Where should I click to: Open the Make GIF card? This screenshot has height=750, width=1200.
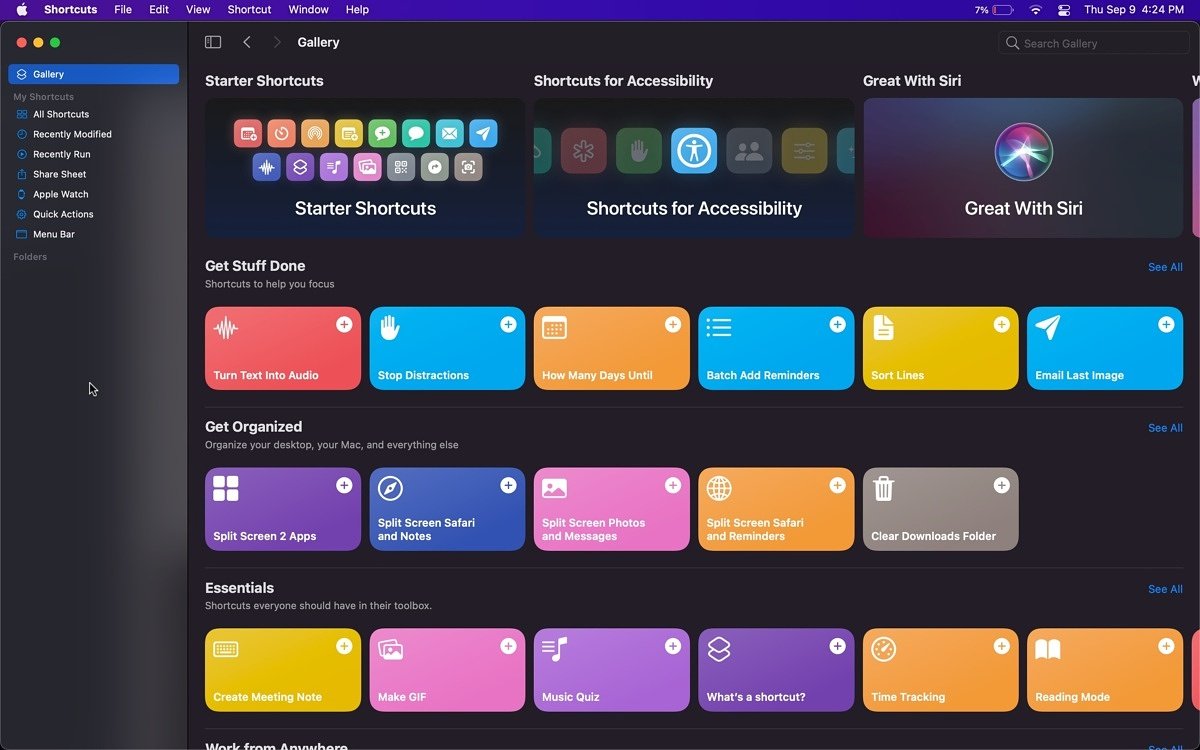[447, 670]
